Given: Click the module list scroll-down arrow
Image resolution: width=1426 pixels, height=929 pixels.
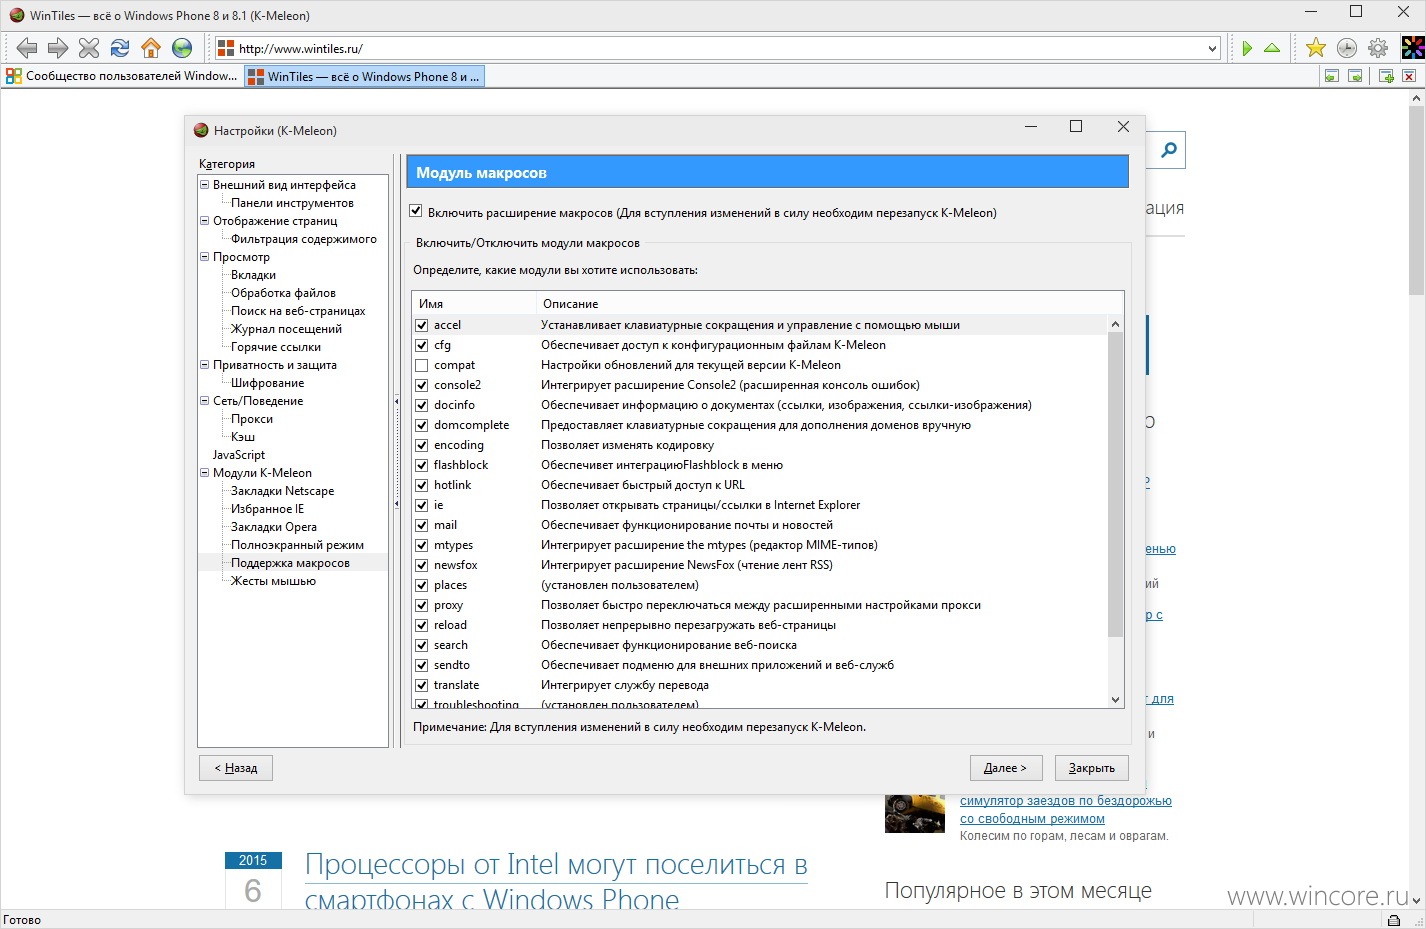Looking at the screenshot, I should [1116, 700].
